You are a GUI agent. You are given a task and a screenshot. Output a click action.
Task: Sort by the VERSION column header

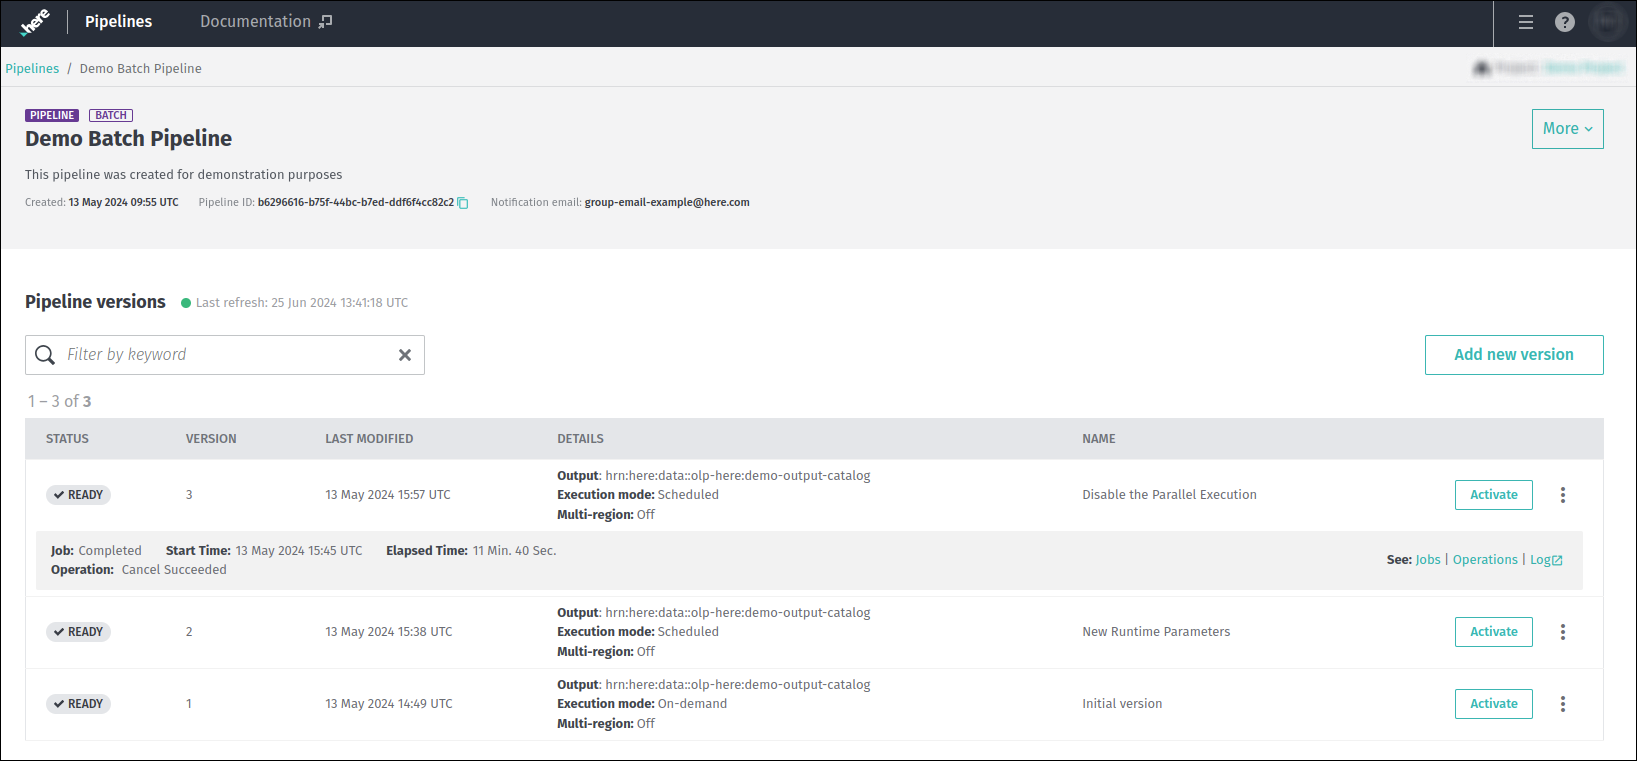(211, 439)
